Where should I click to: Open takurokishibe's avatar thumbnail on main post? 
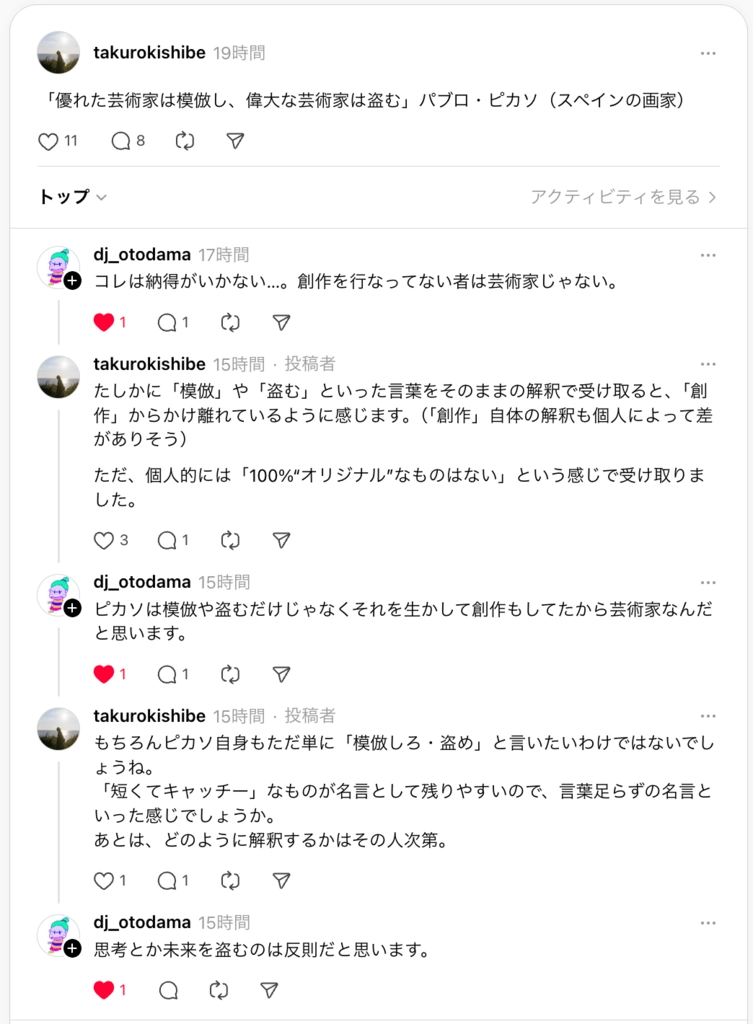pyautogui.click(x=58, y=53)
